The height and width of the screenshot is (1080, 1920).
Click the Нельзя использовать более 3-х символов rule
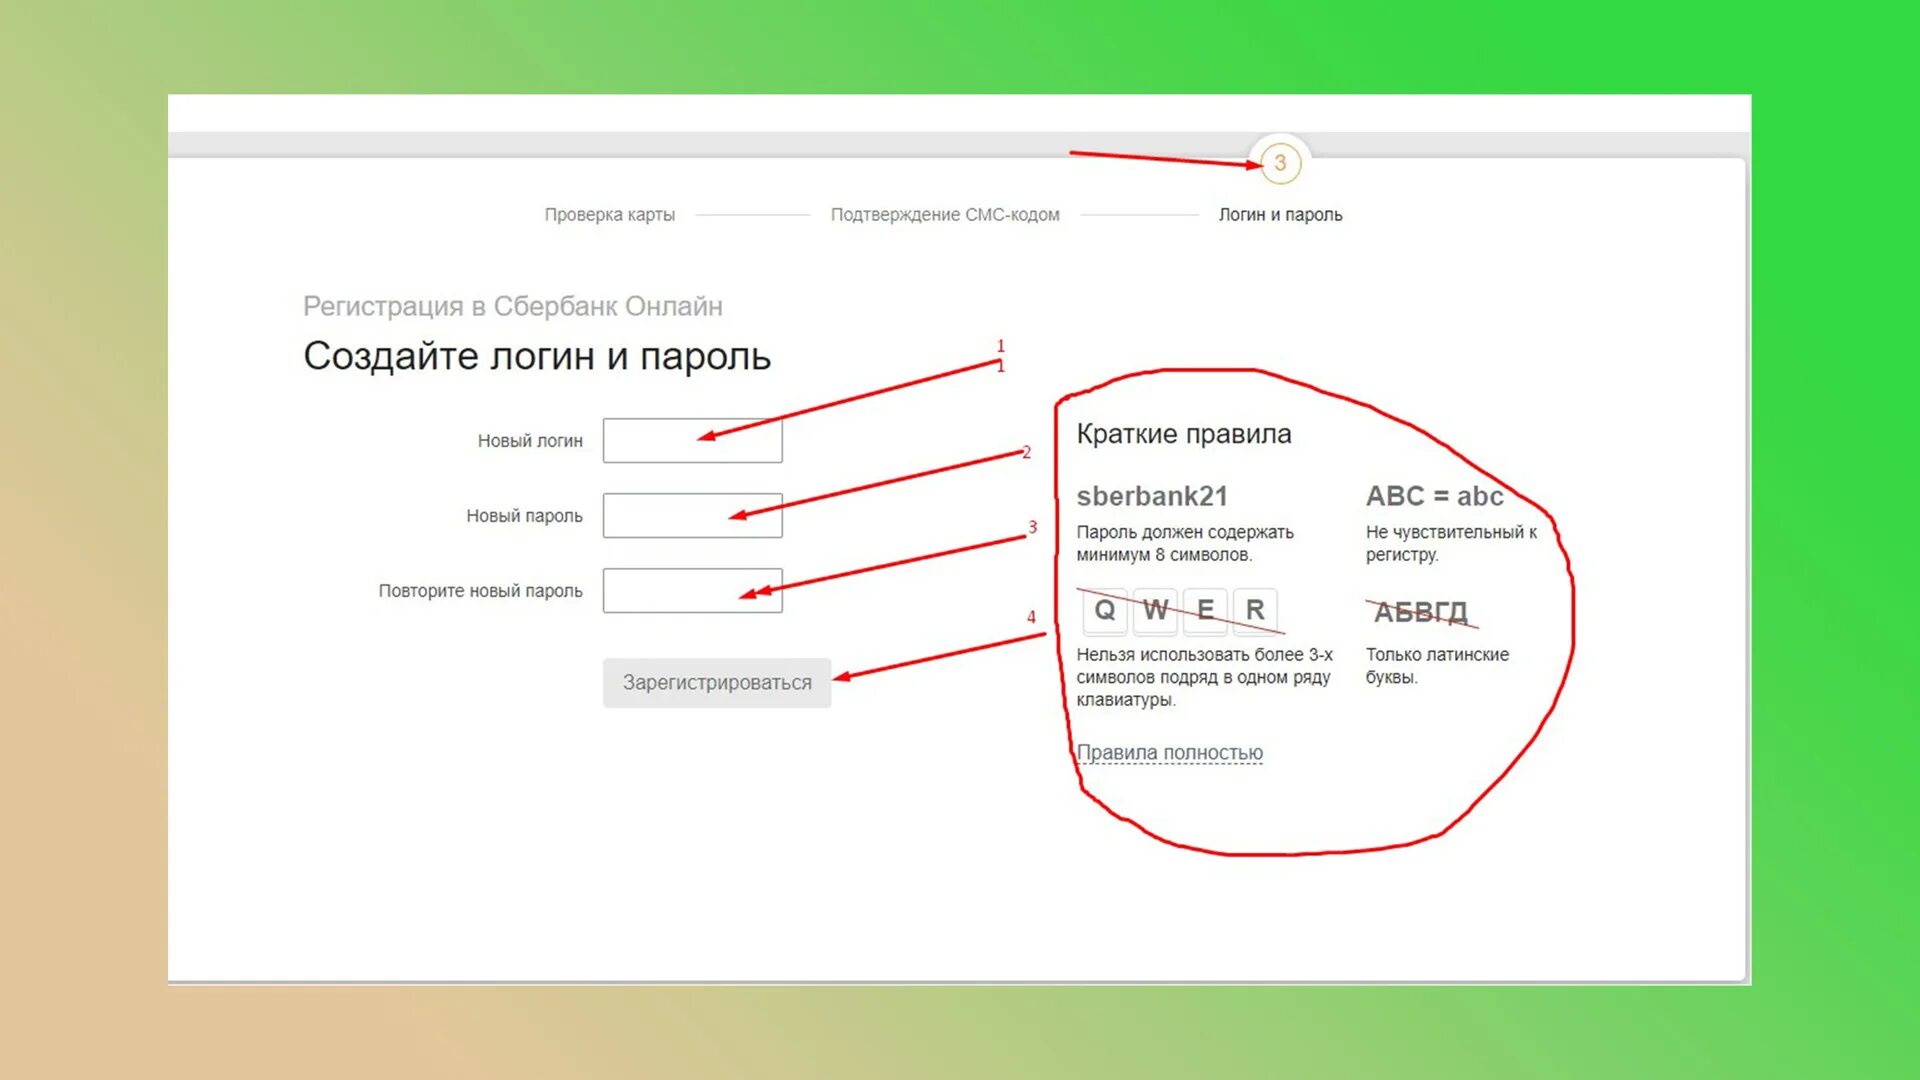(1204, 677)
